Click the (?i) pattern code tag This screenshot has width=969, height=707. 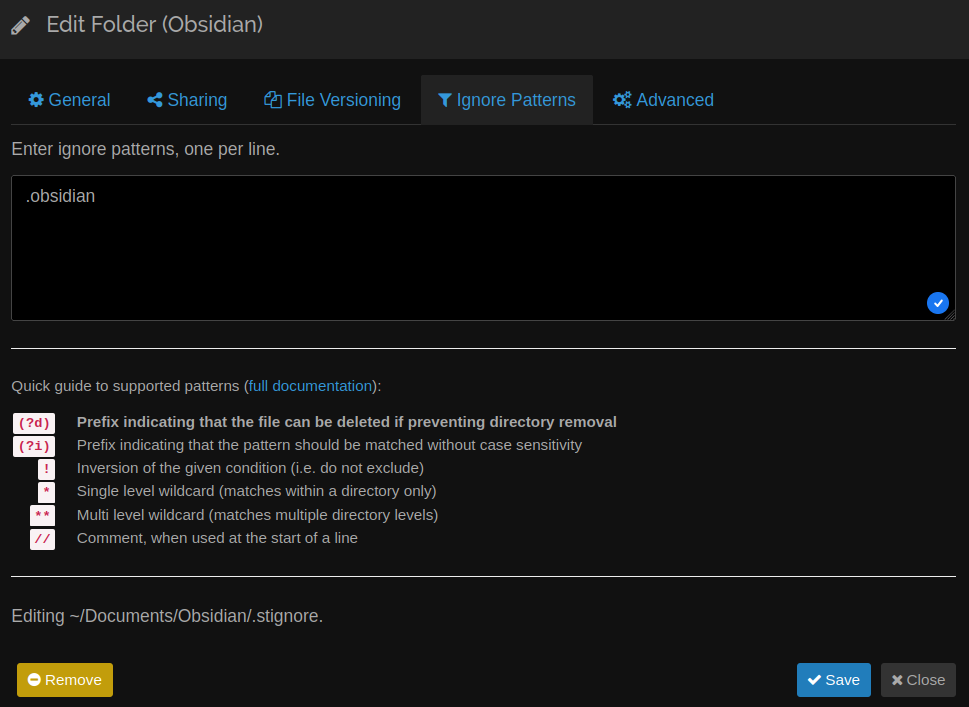(x=34, y=446)
